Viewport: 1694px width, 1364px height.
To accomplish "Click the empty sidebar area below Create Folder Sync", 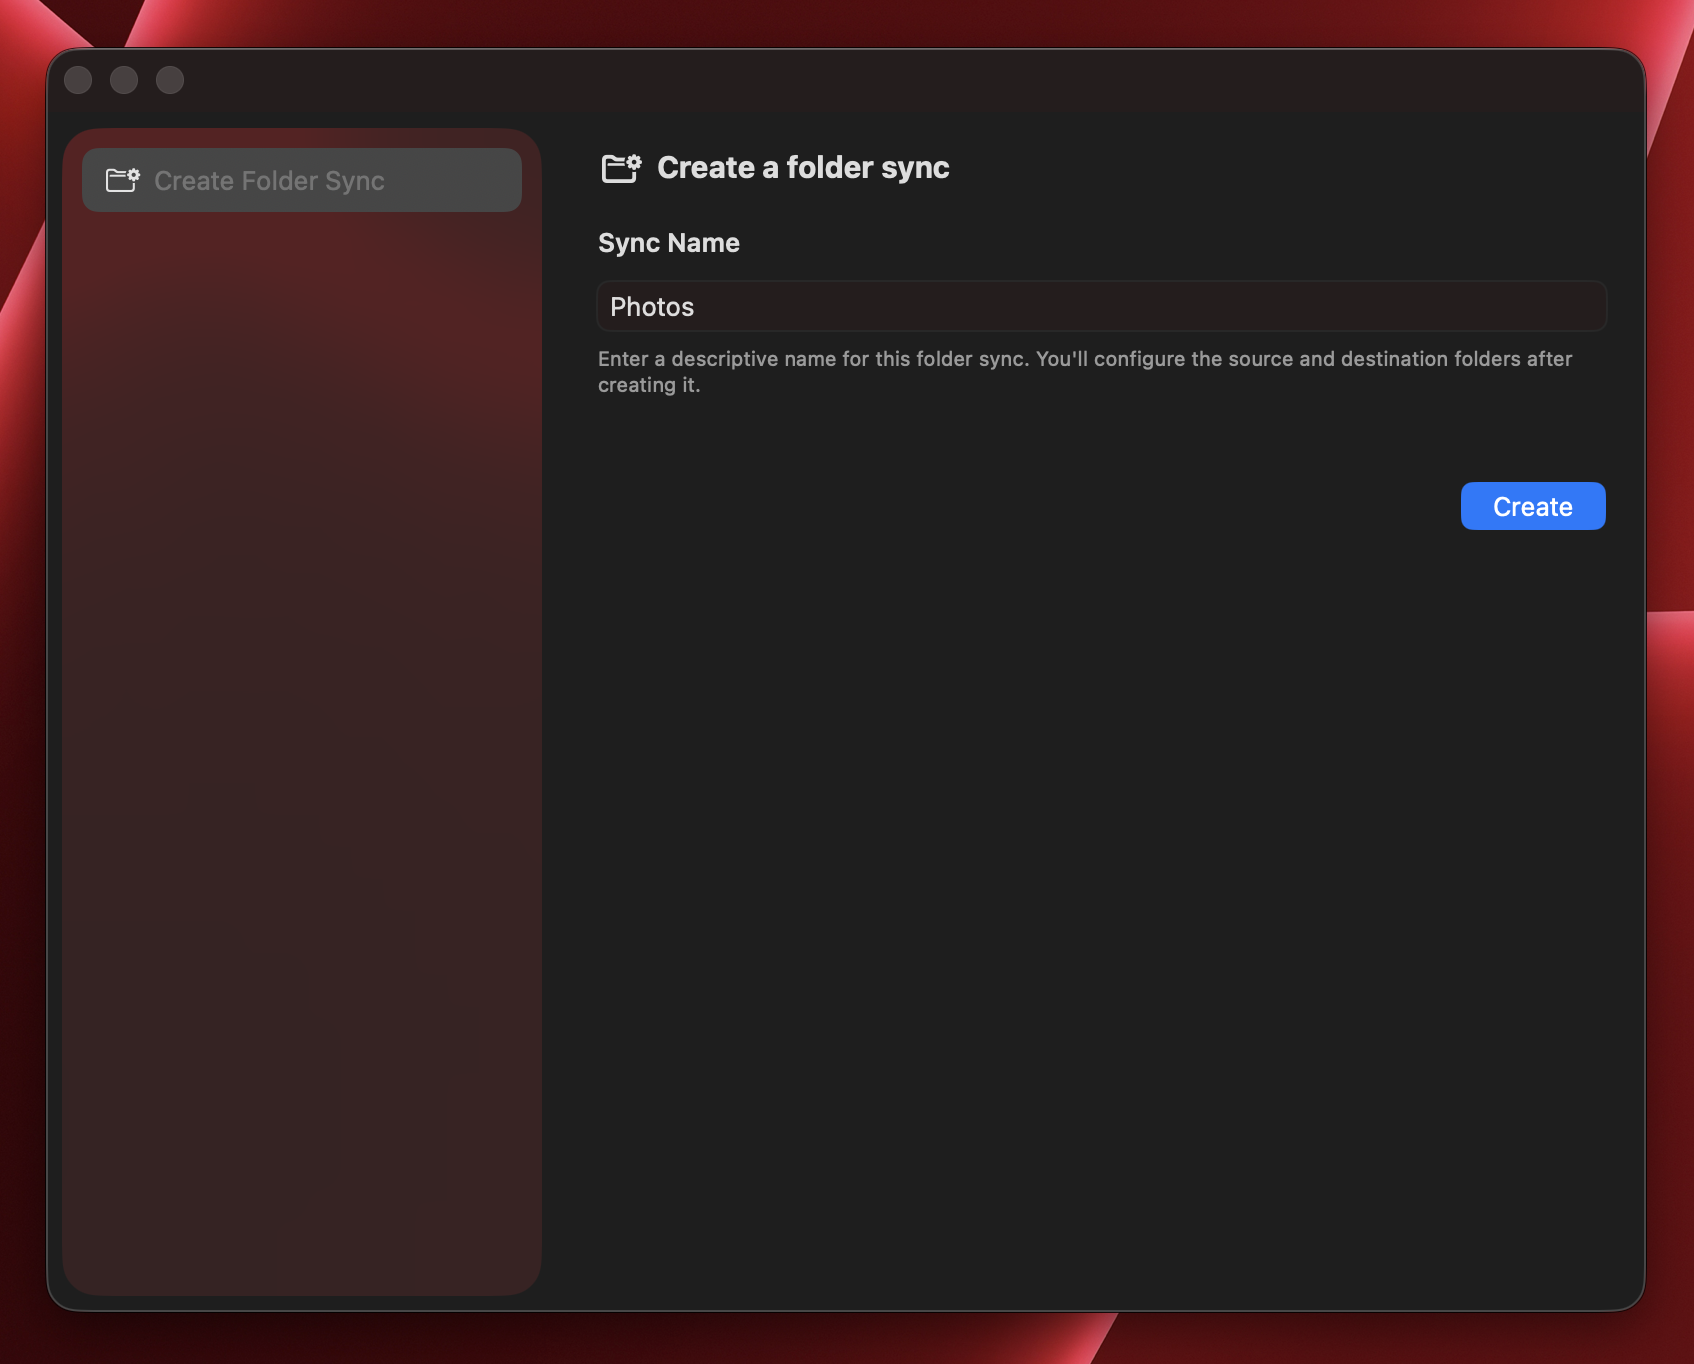I will (300, 700).
